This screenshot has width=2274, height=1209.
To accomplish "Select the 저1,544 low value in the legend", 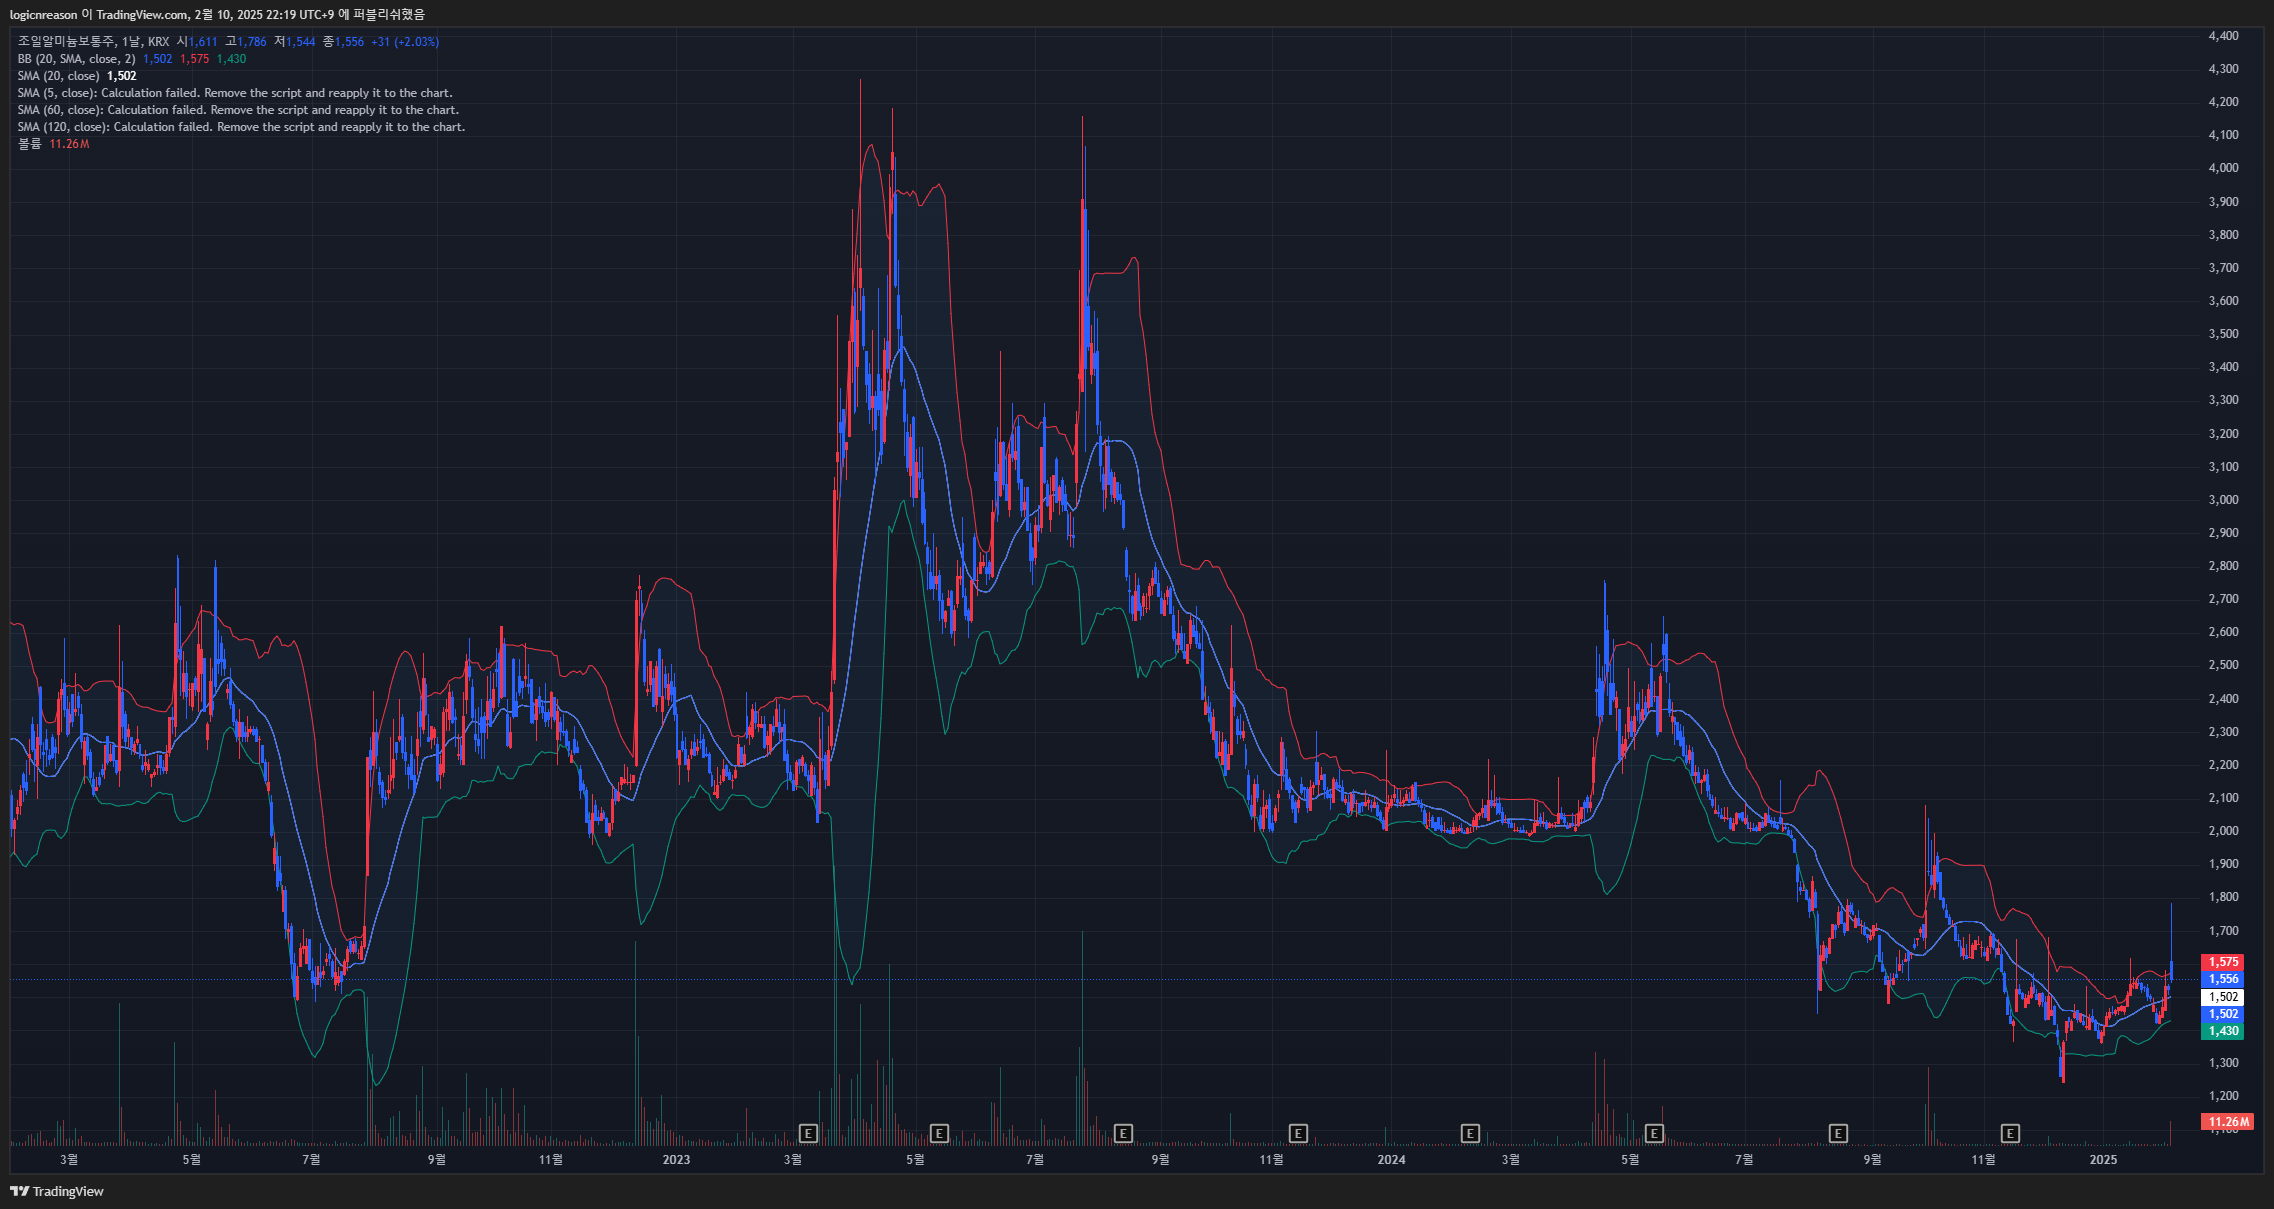I will pos(295,42).
